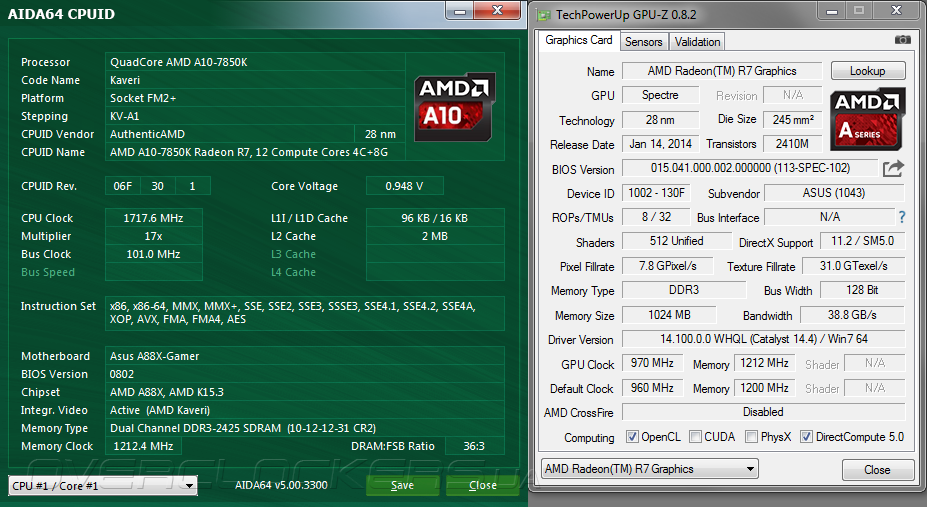Click the Memory Size value 1024 MB

(x=669, y=315)
